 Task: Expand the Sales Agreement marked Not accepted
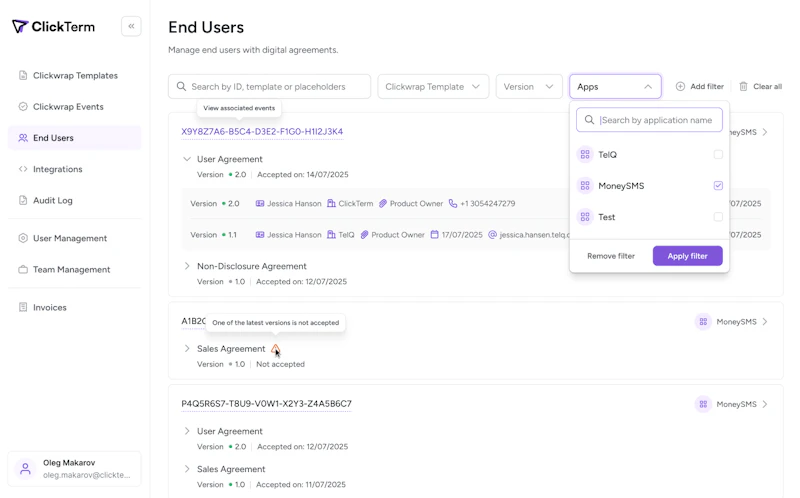[x=187, y=348]
